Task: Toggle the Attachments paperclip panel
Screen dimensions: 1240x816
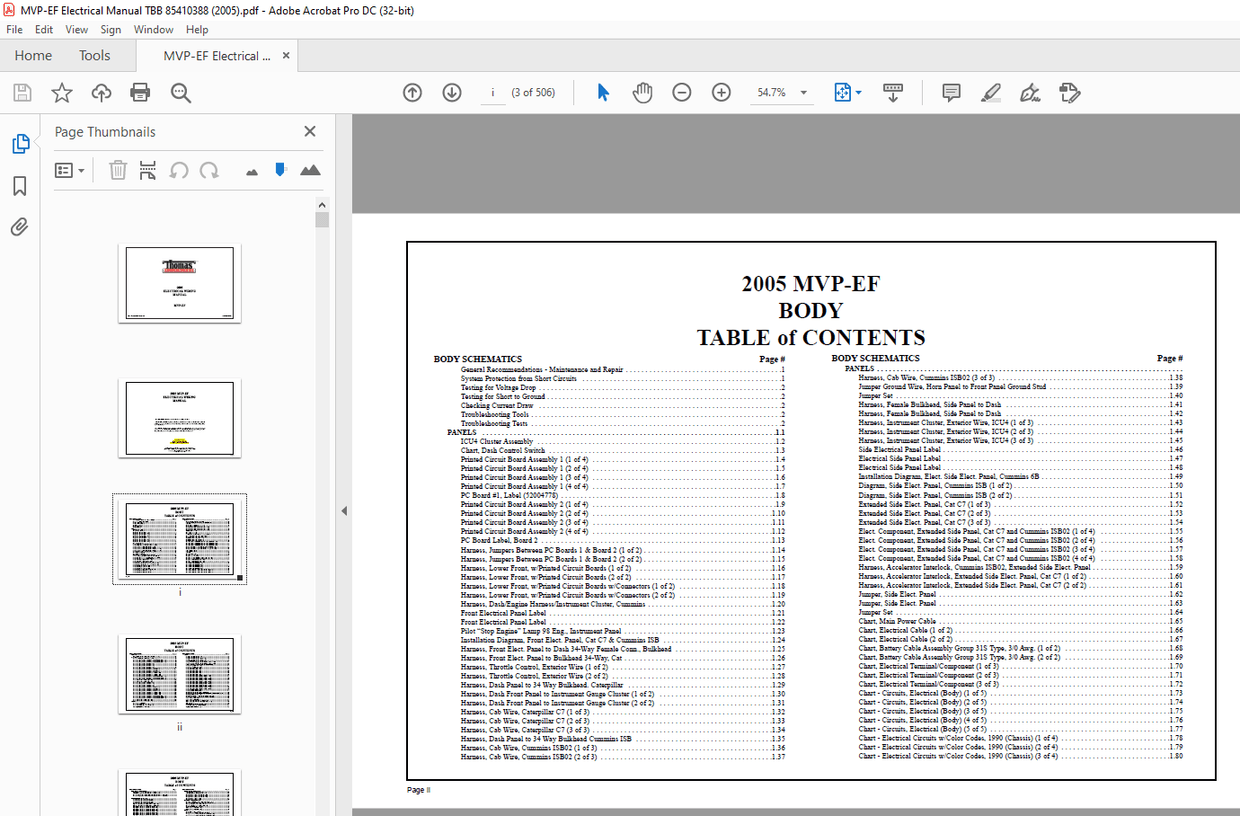Action: click(x=19, y=227)
